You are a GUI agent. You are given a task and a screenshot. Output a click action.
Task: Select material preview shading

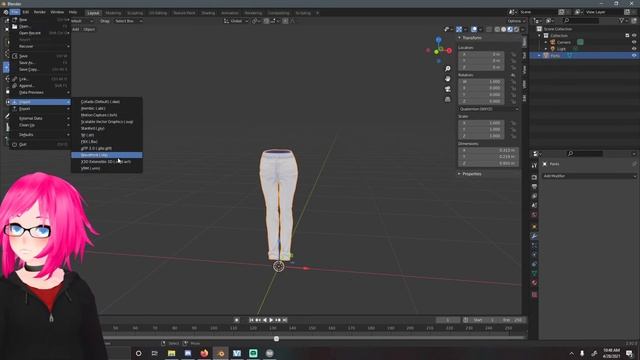click(510, 29)
